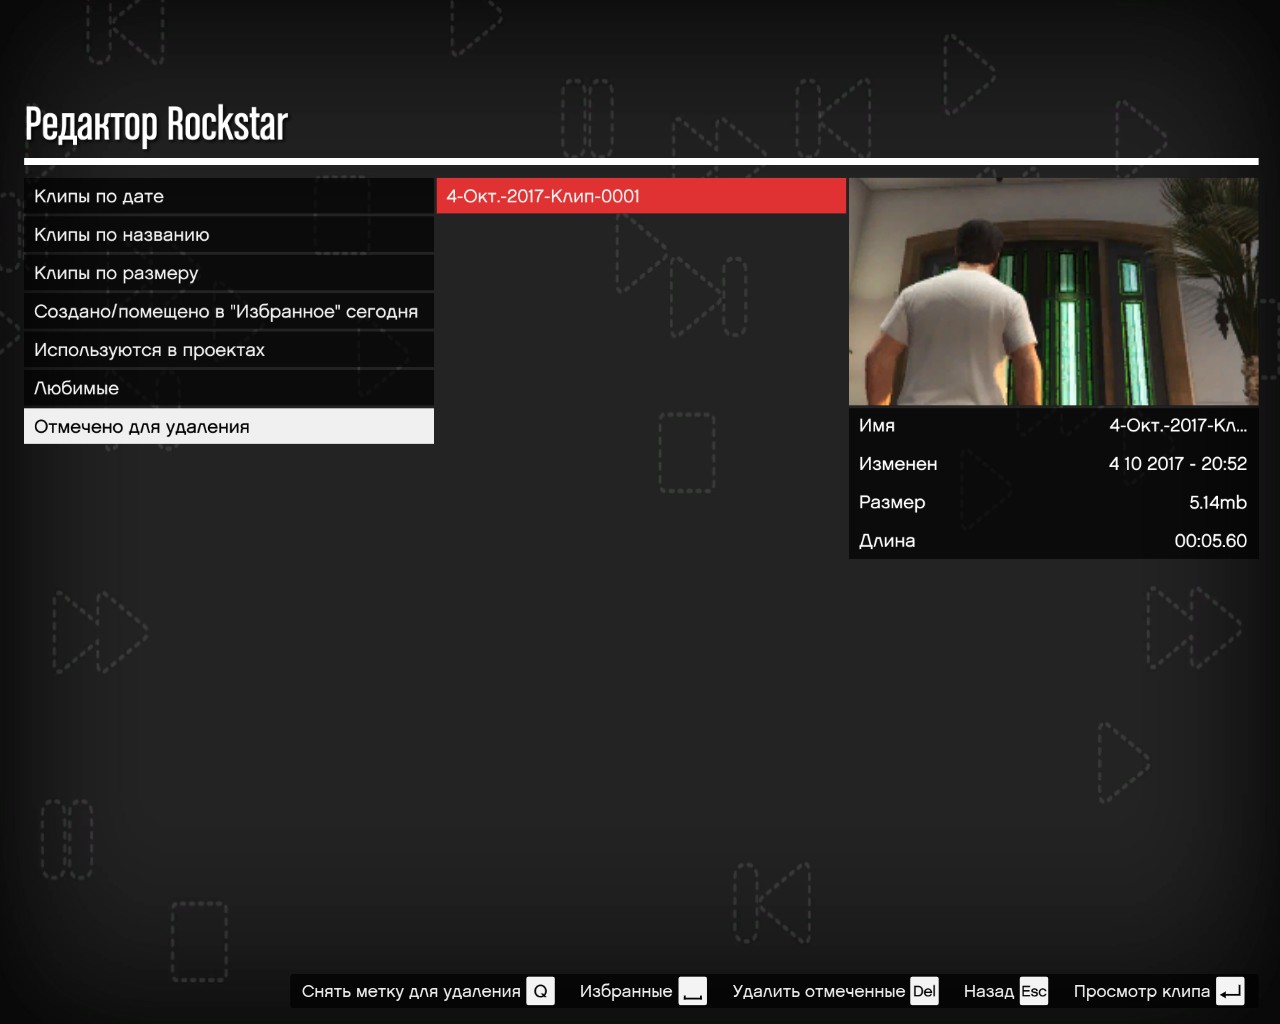This screenshot has width=1280, height=1024.
Task: Click the size value '5.14mb'
Action: point(1218,502)
